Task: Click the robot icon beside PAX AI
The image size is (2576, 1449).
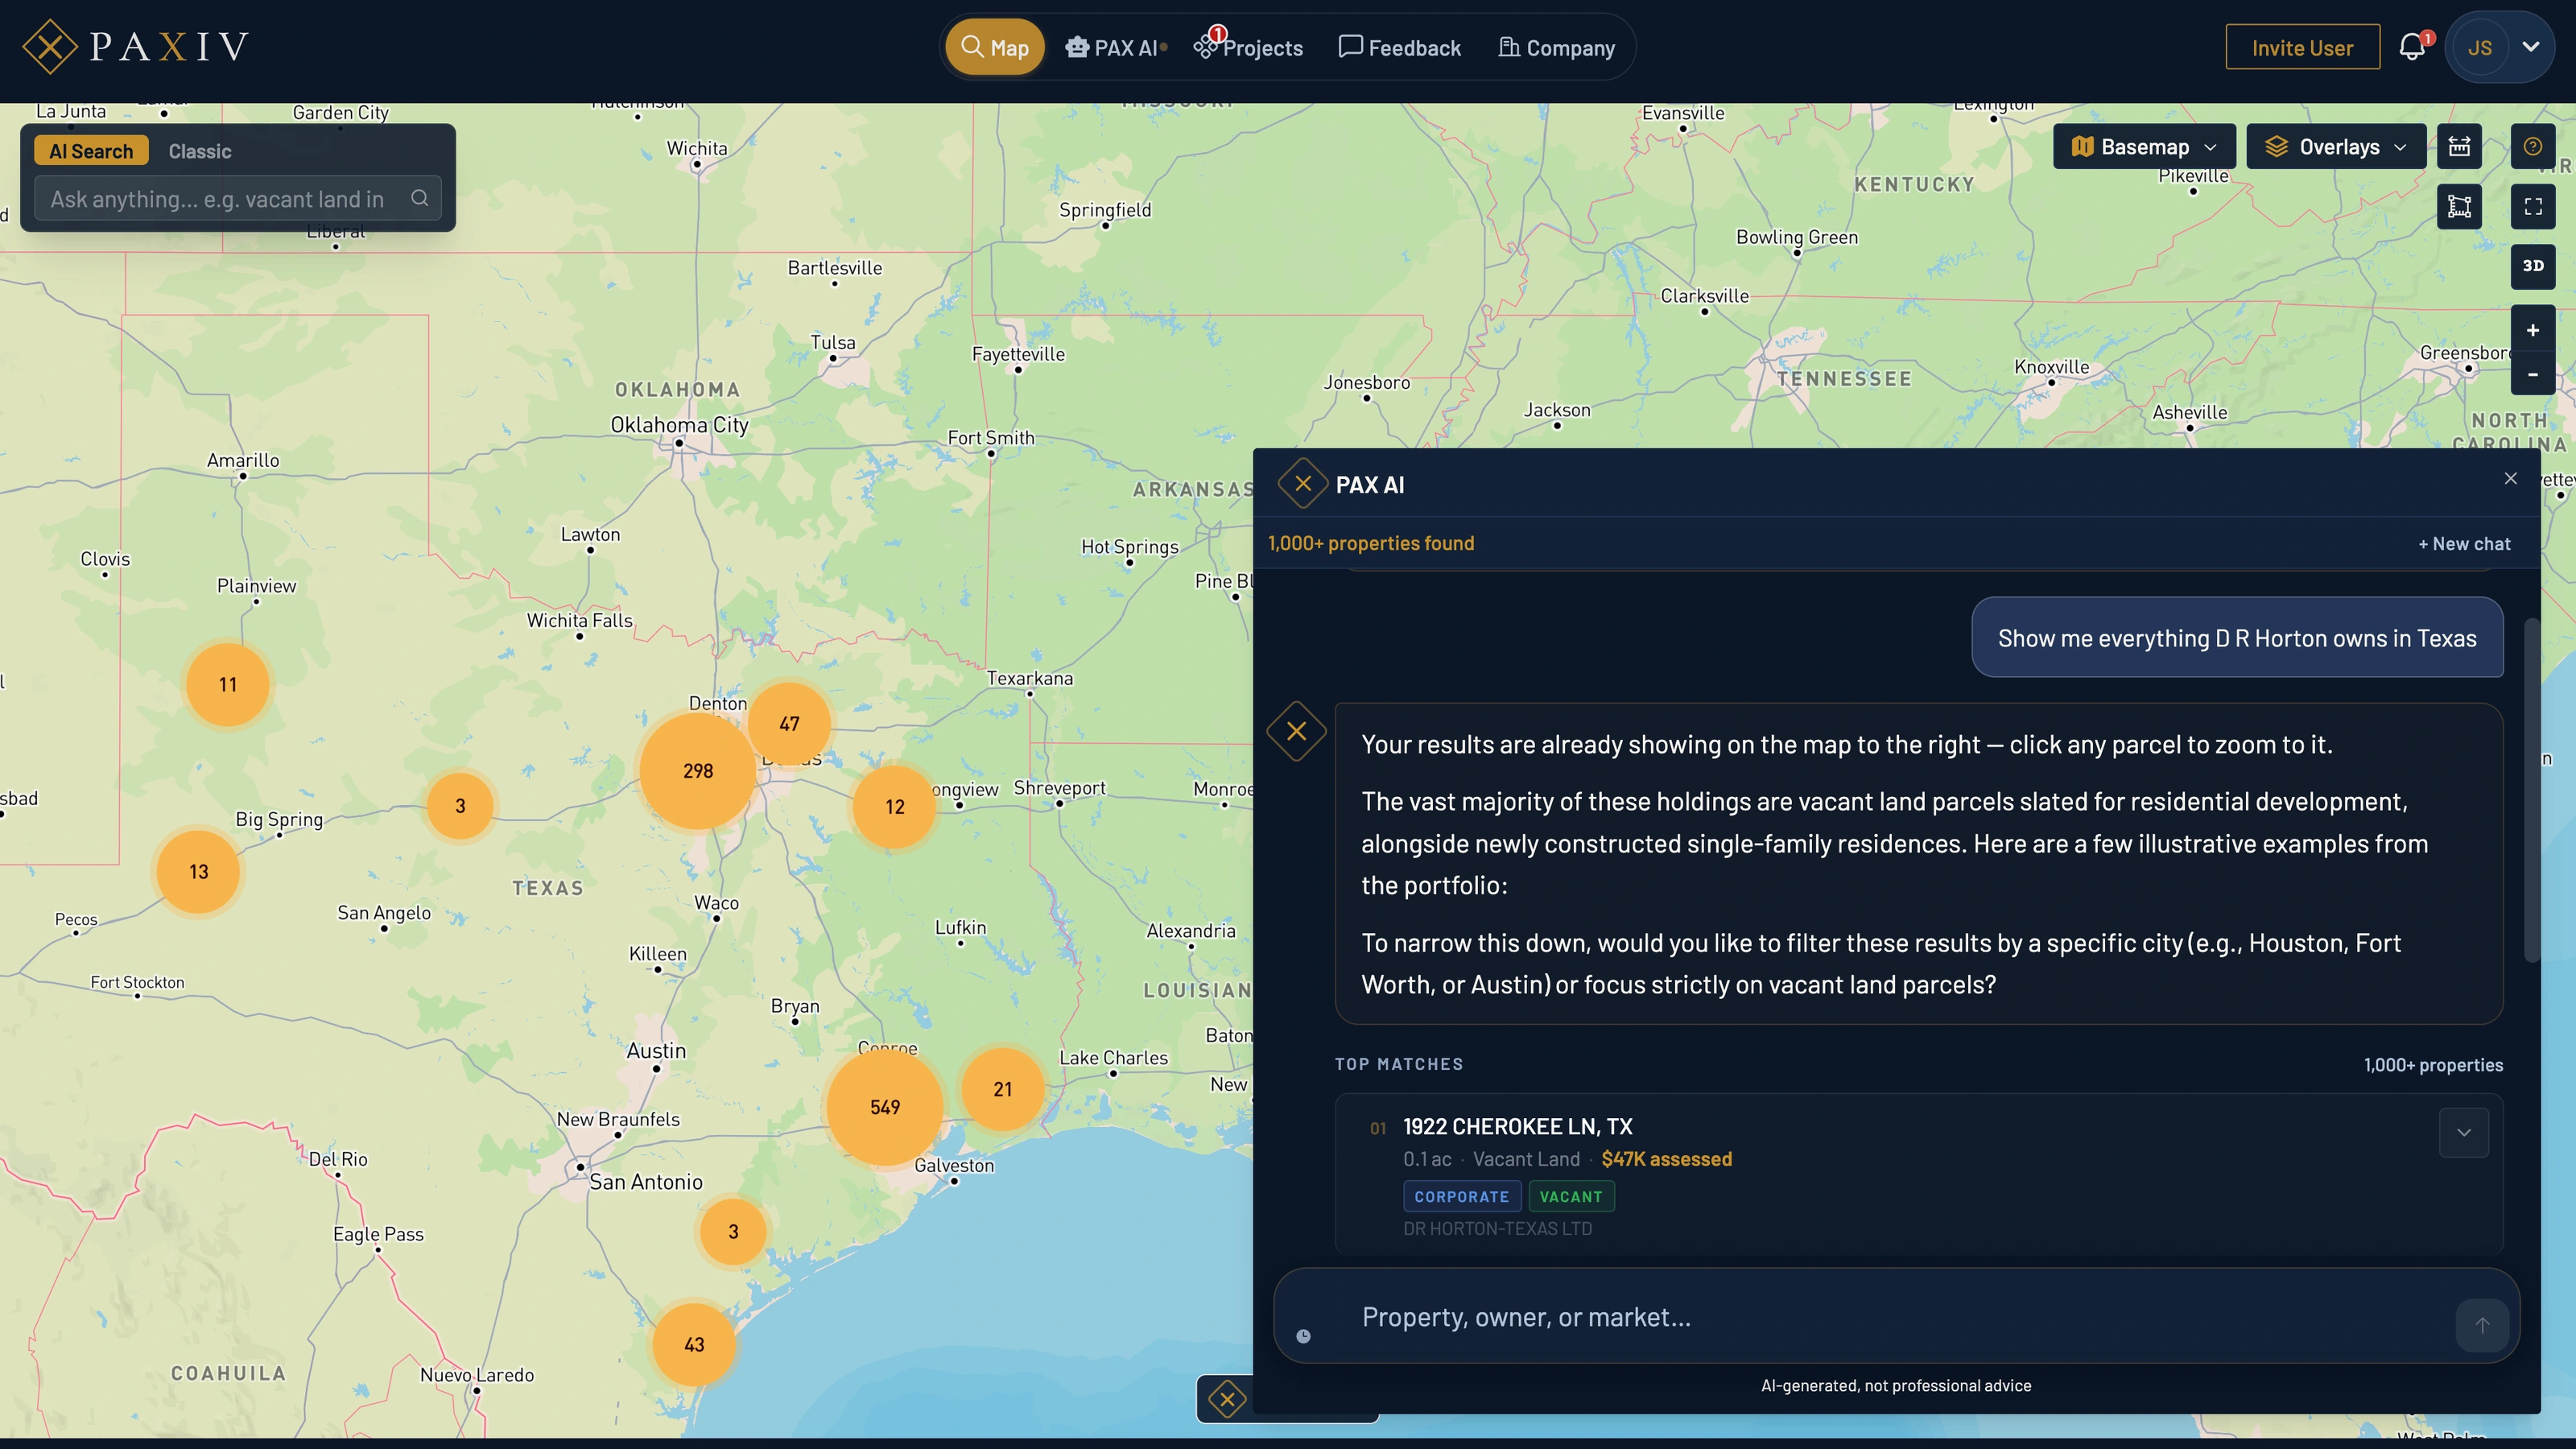Action: [1076, 47]
